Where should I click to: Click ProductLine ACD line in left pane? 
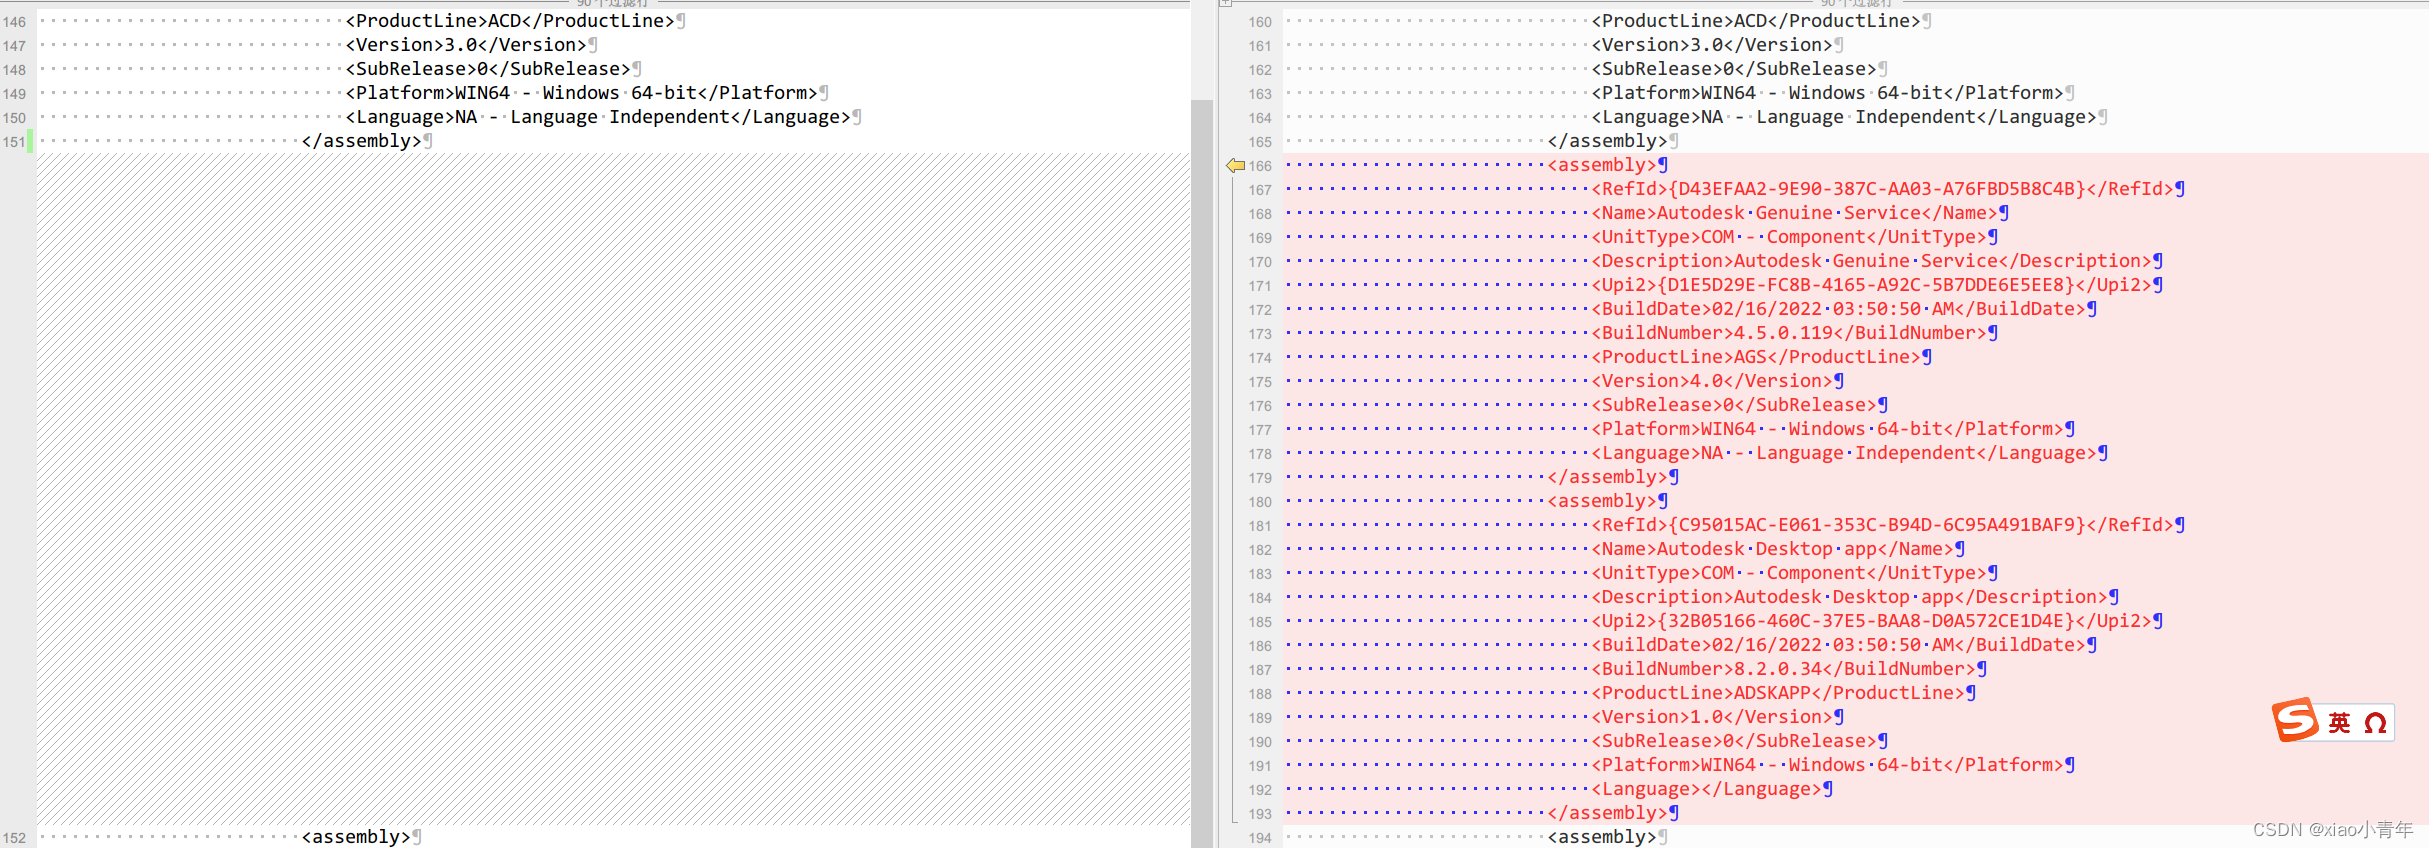coord(511,21)
